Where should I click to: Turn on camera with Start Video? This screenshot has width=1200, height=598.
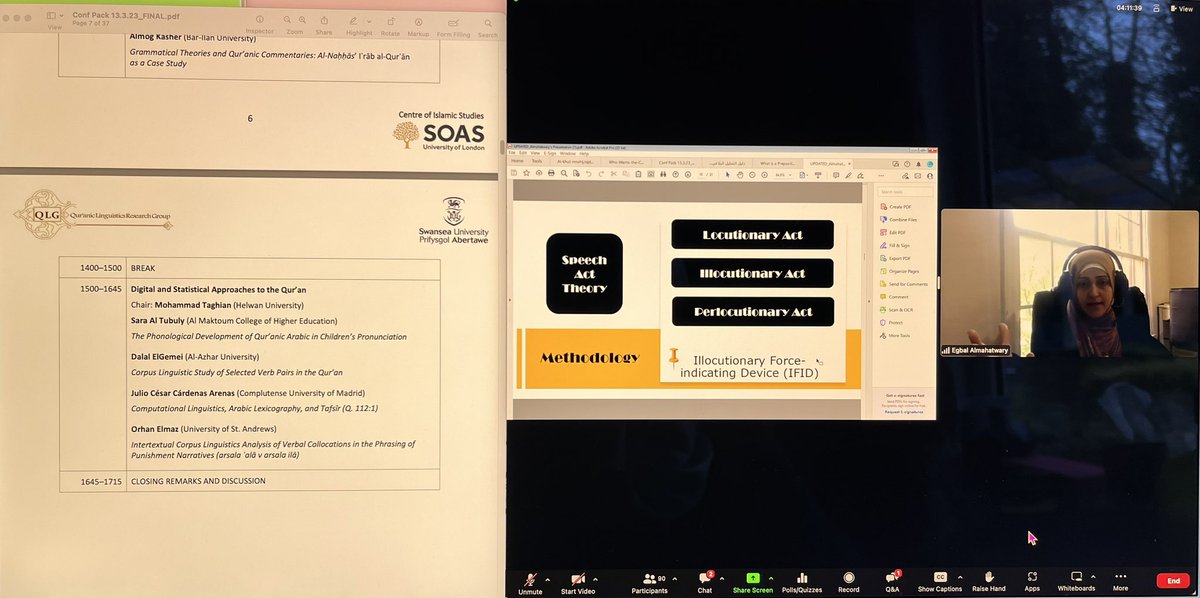click(579, 581)
